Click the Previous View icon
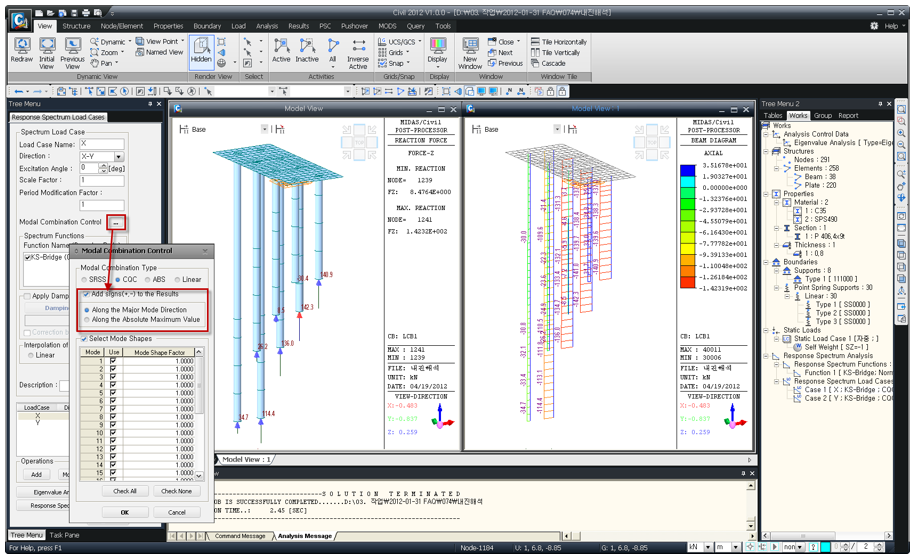The image size is (915, 559). [72, 46]
